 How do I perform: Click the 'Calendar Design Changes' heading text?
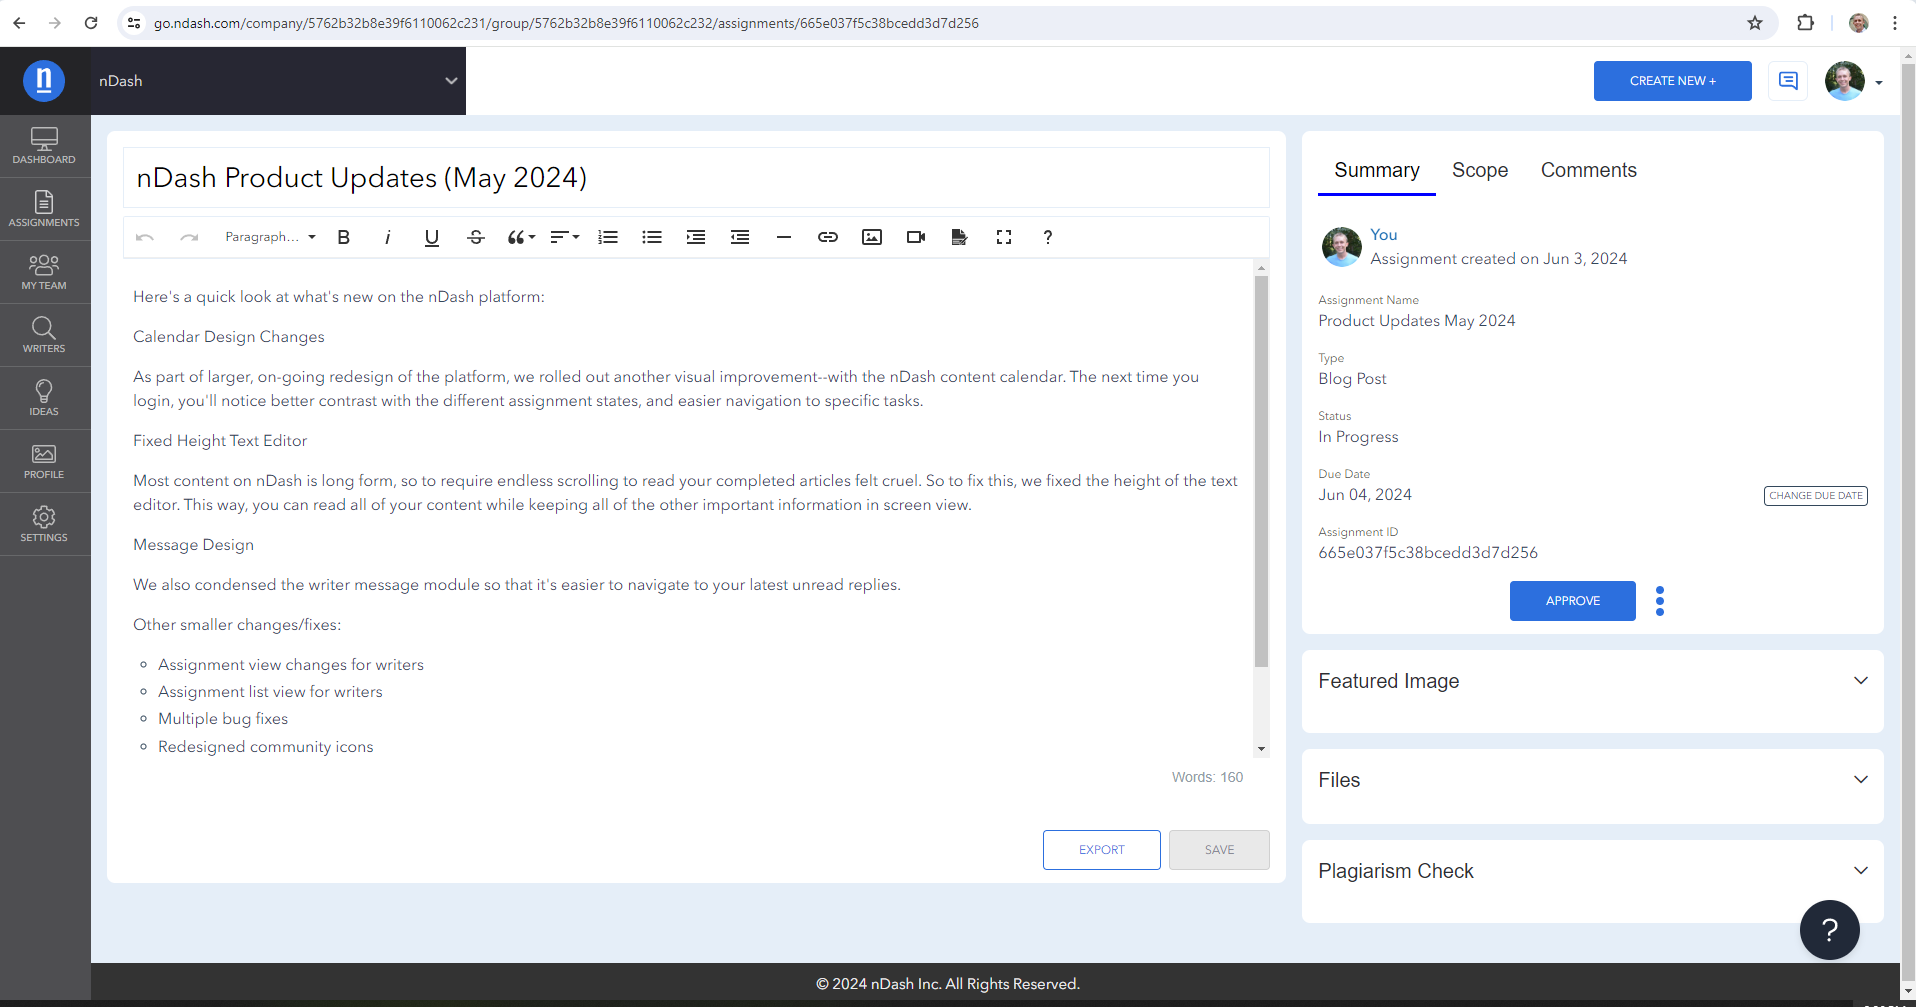coord(229,337)
